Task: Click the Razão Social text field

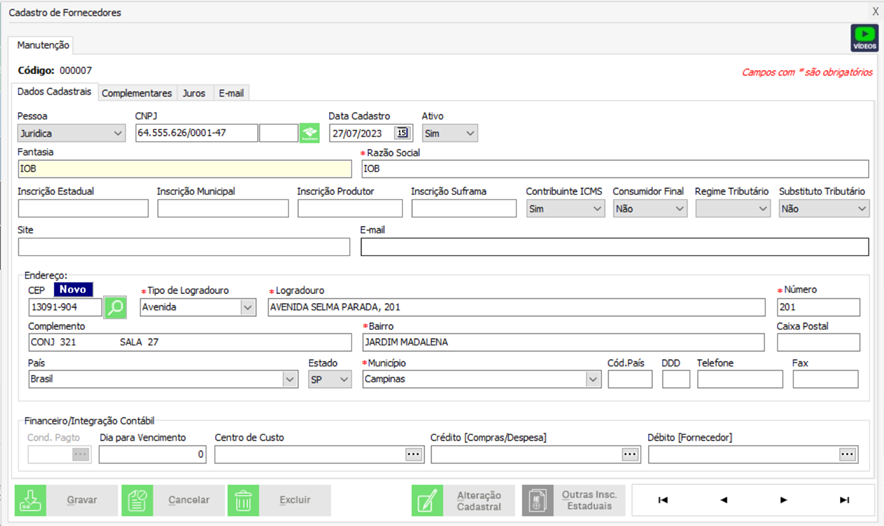Action: coord(614,169)
